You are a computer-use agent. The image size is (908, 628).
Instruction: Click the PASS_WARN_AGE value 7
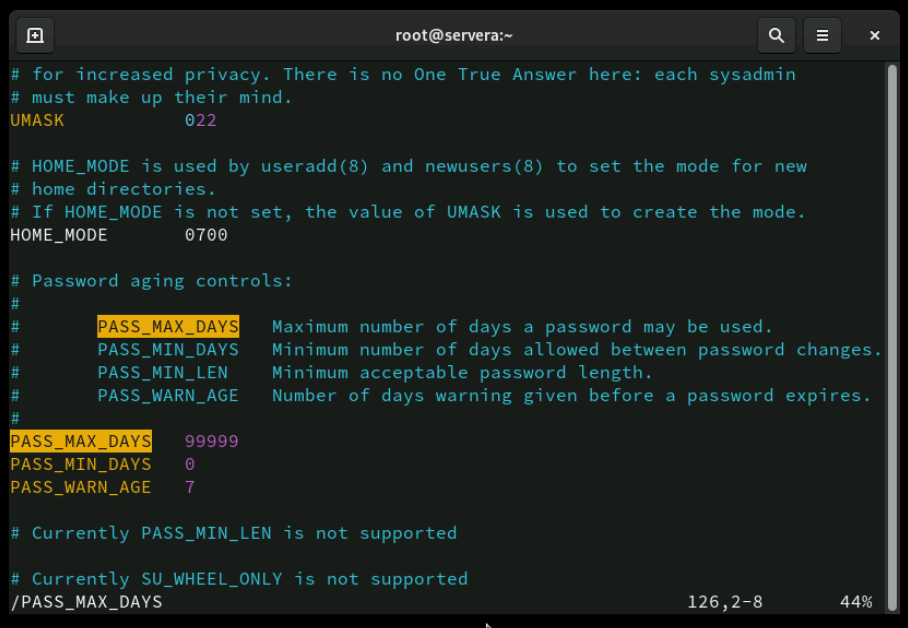pyautogui.click(x=190, y=487)
